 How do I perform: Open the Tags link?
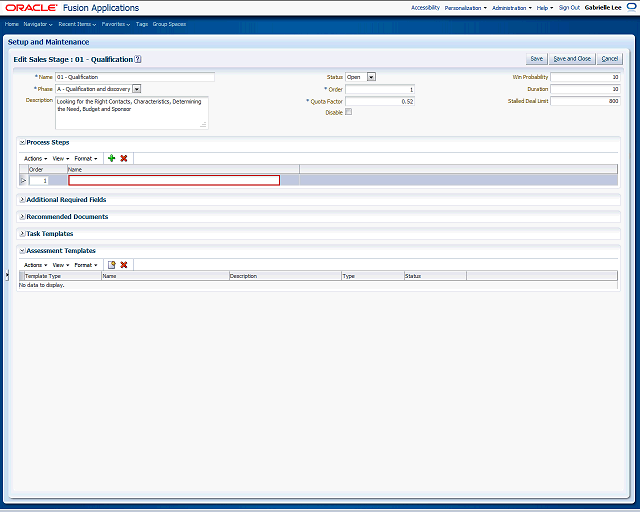point(142,24)
